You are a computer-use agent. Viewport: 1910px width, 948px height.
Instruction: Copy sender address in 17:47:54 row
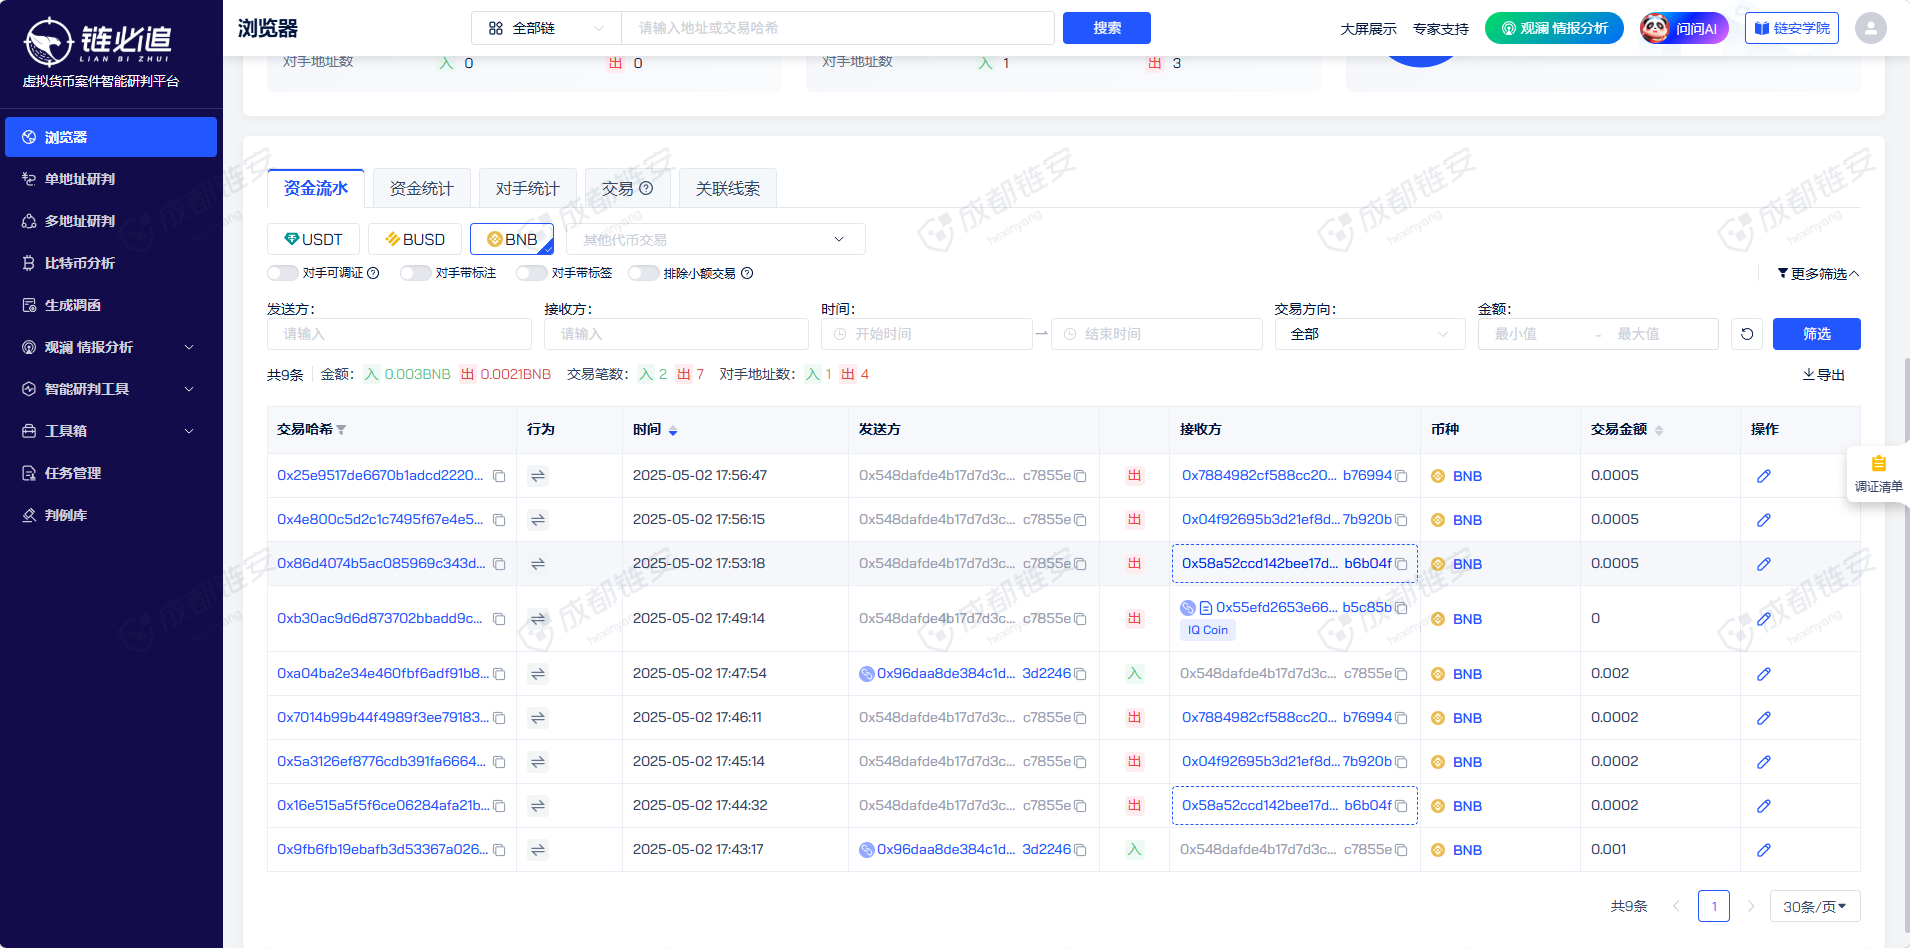[x=1080, y=674]
